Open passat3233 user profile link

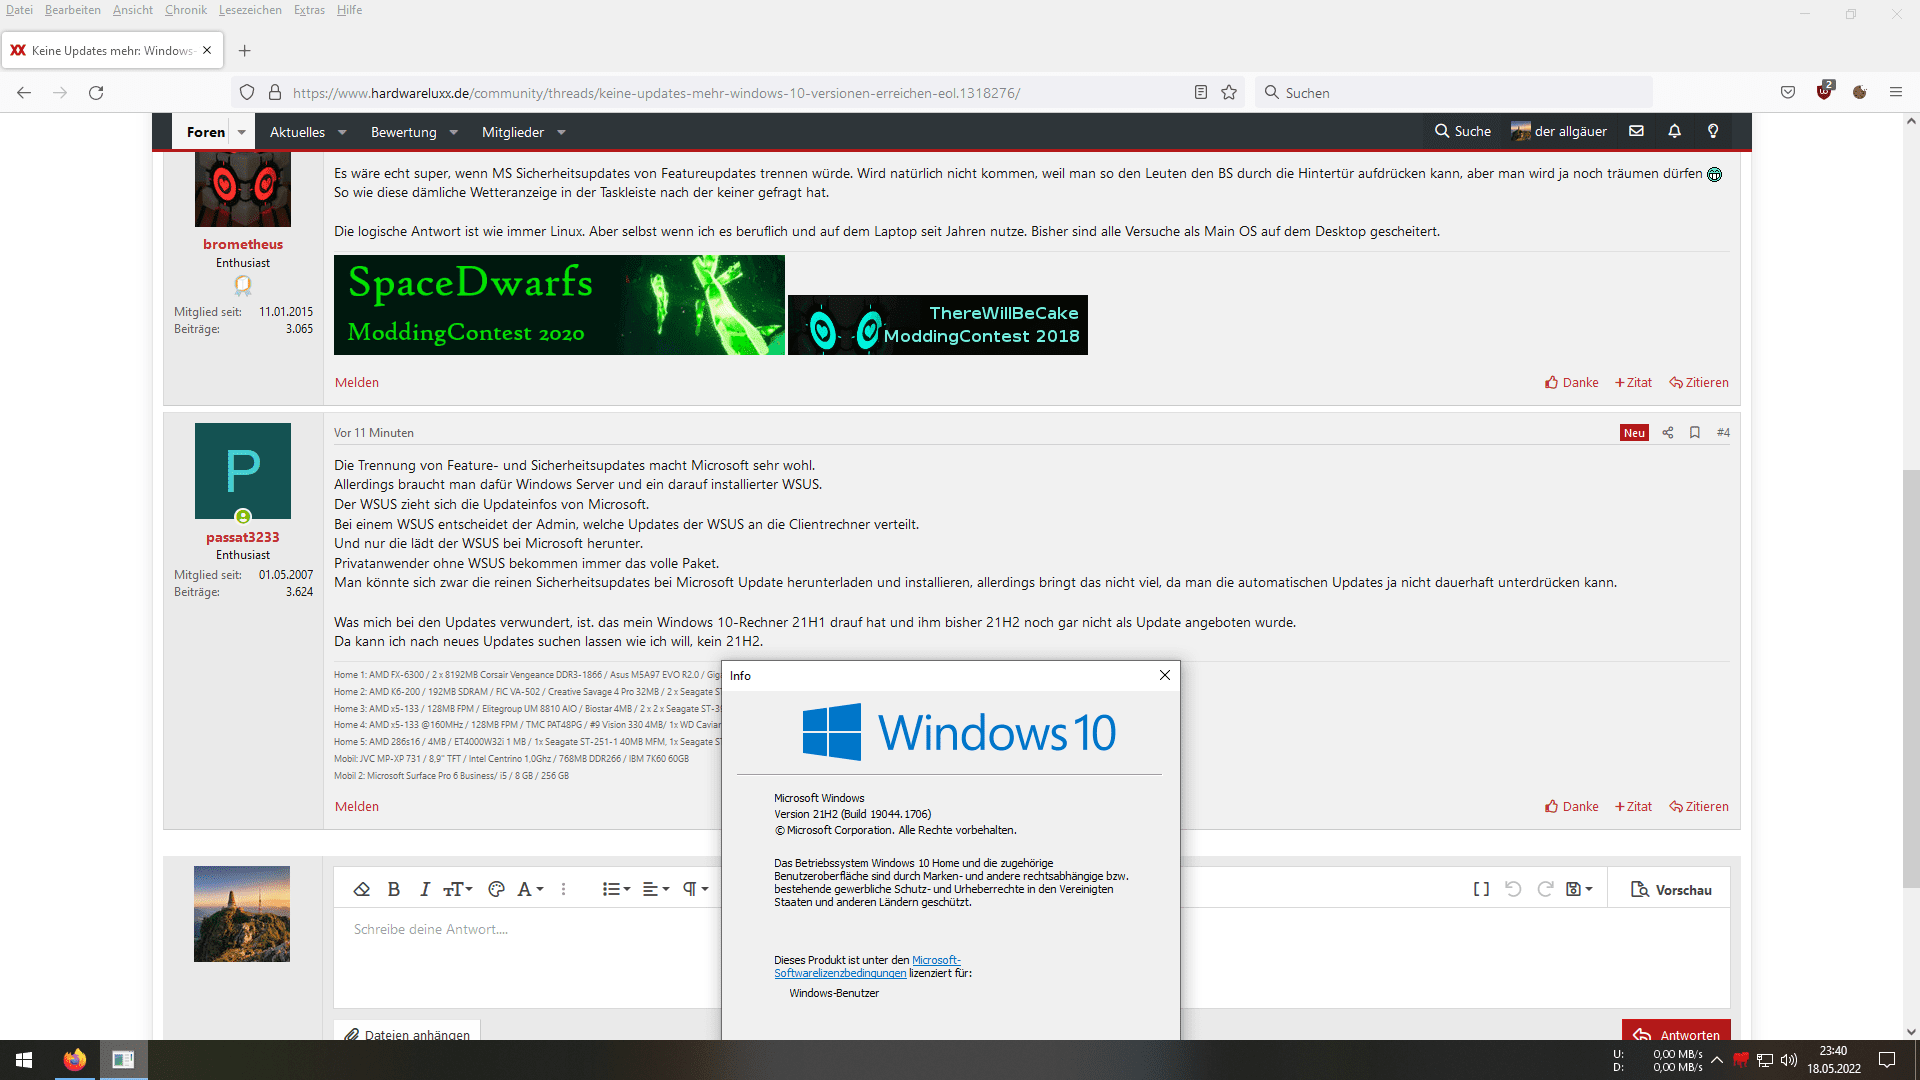click(x=243, y=537)
